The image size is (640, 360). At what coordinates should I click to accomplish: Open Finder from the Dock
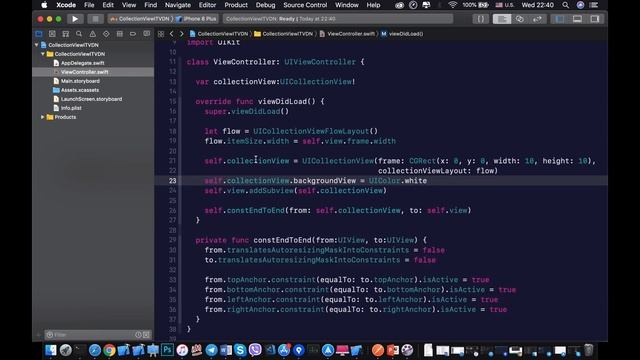[x=51, y=350]
